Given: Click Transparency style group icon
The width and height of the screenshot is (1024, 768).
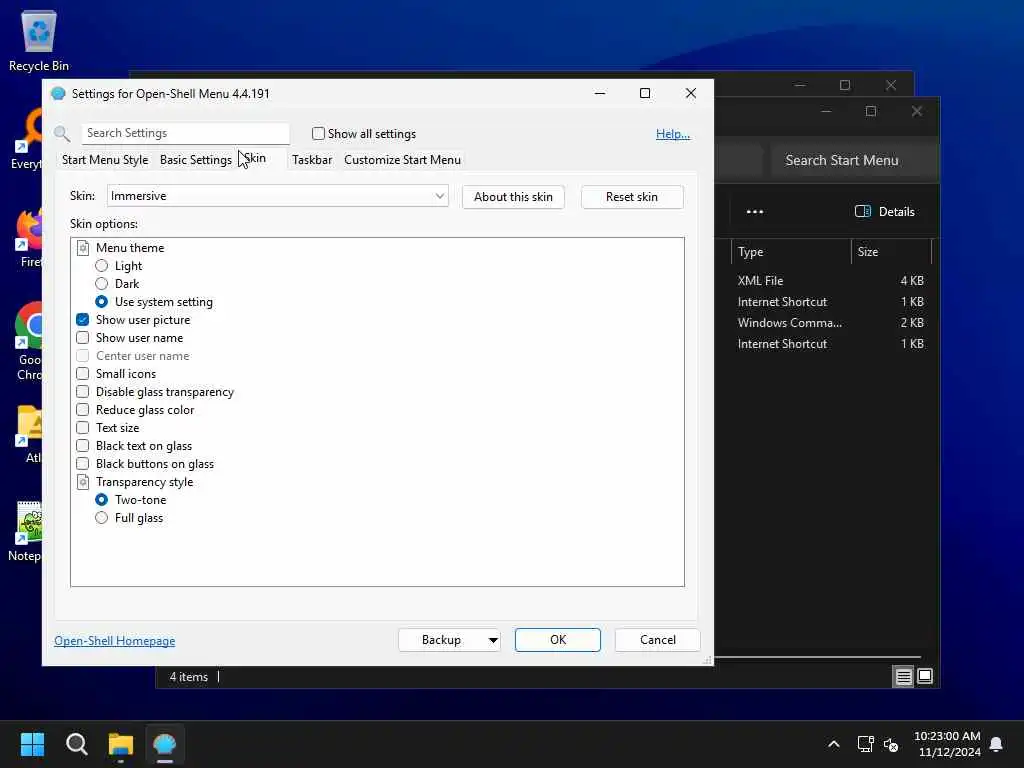Looking at the screenshot, I should tap(83, 482).
